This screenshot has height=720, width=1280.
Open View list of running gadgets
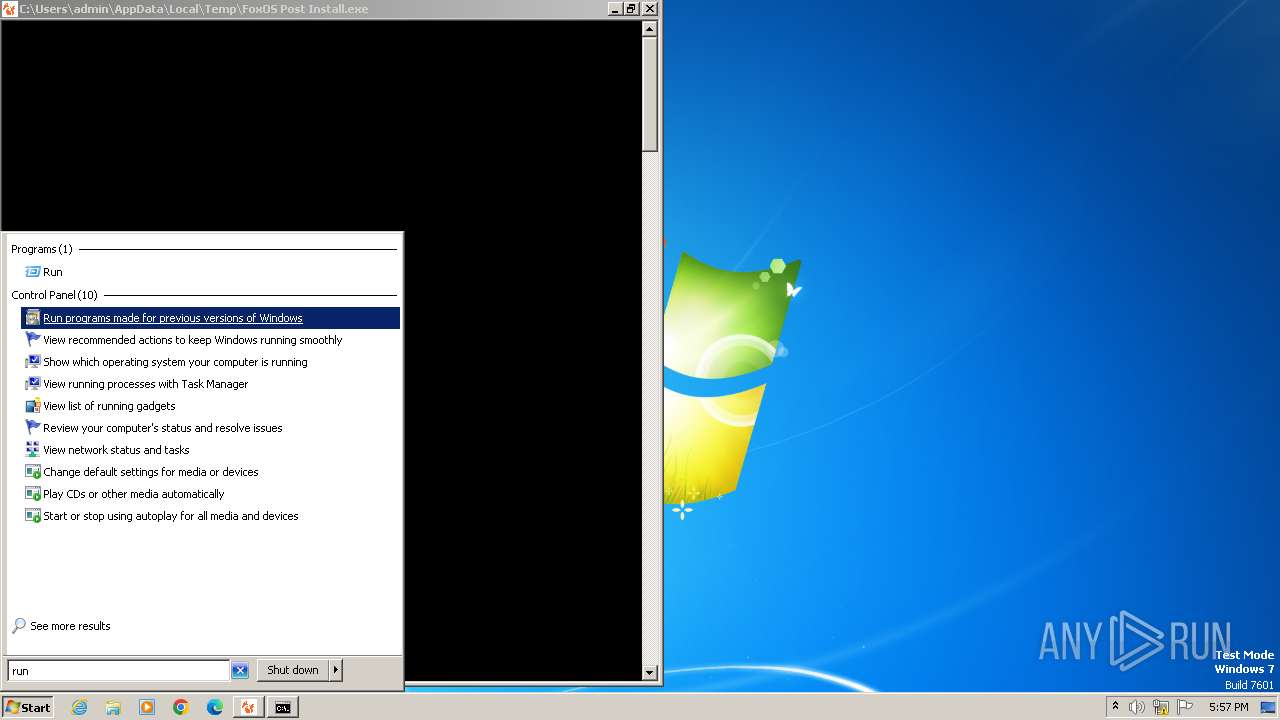click(211, 406)
